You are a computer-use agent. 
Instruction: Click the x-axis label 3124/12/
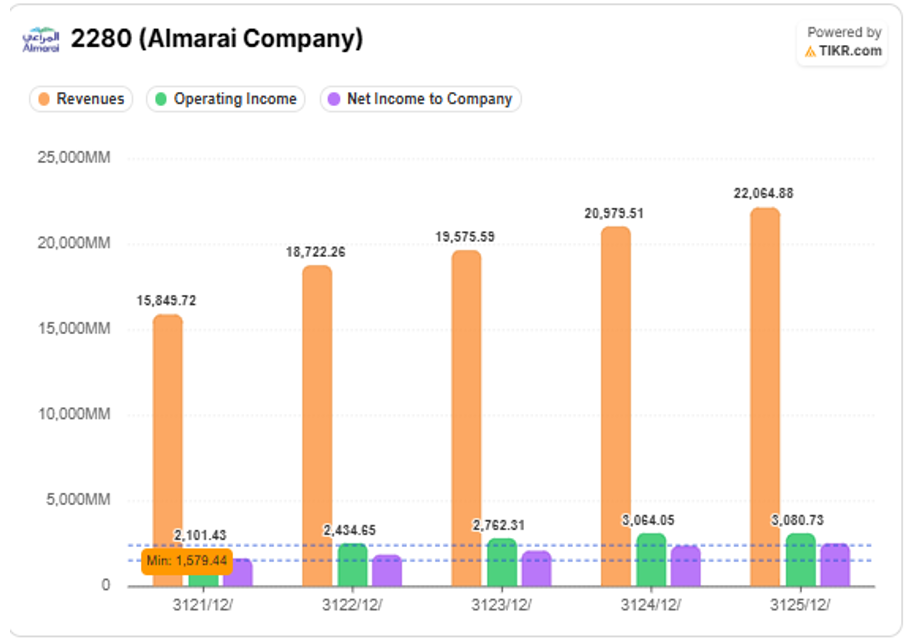651,605
